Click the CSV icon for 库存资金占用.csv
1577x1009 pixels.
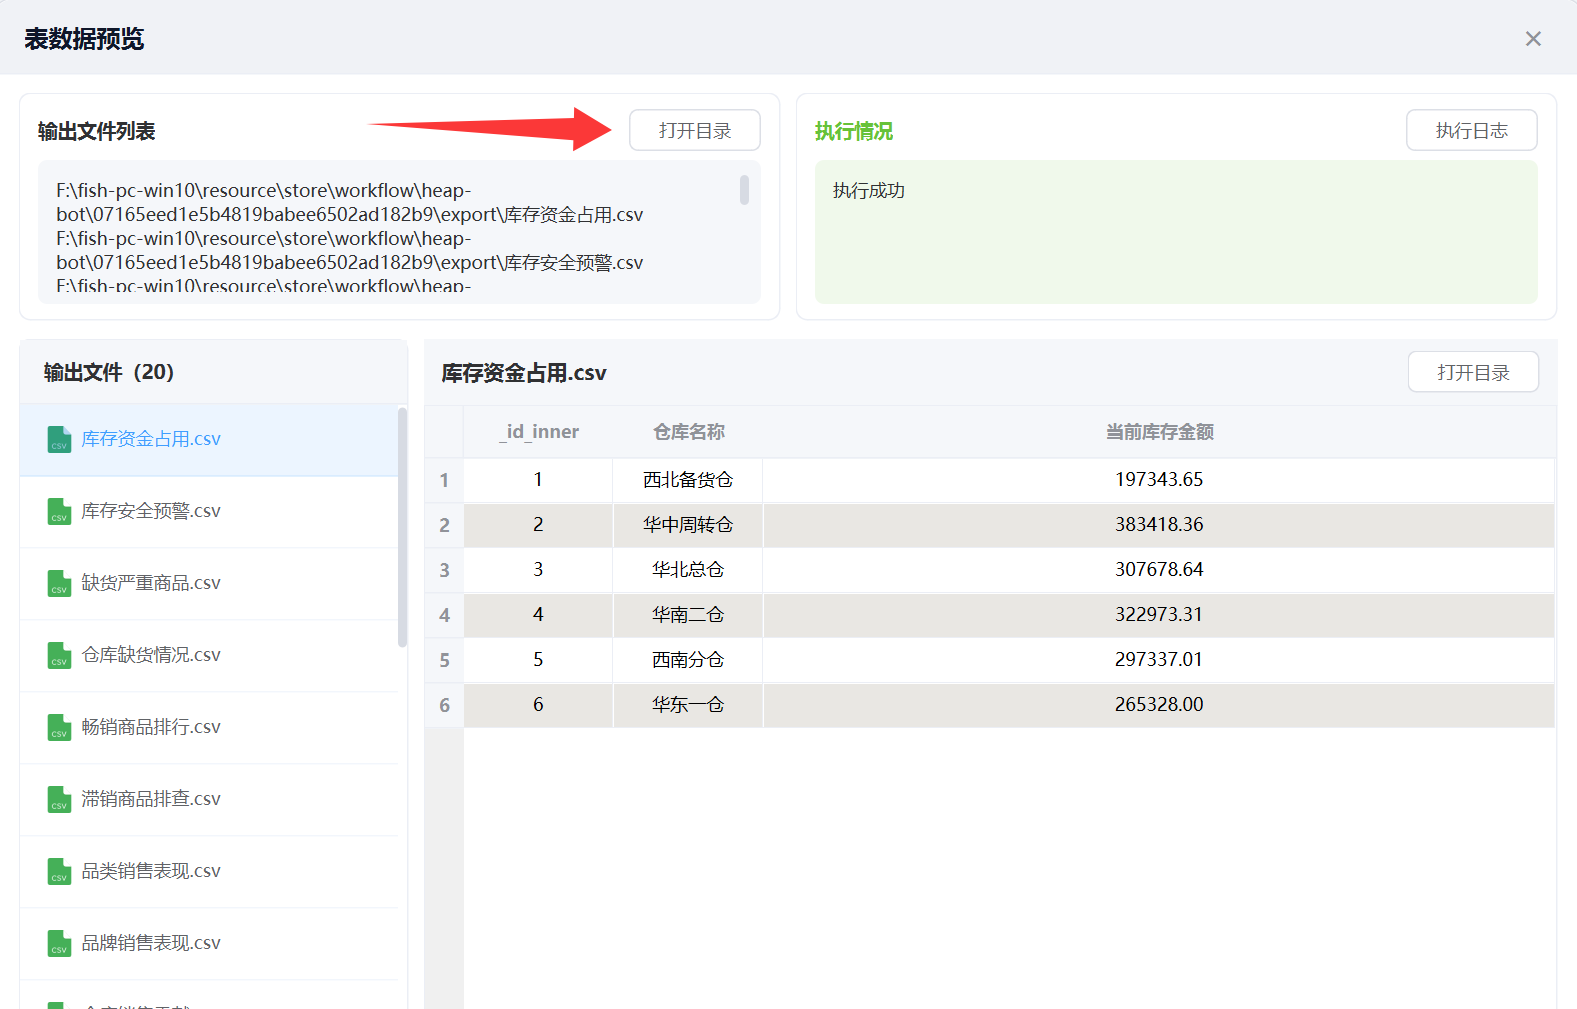click(x=59, y=440)
